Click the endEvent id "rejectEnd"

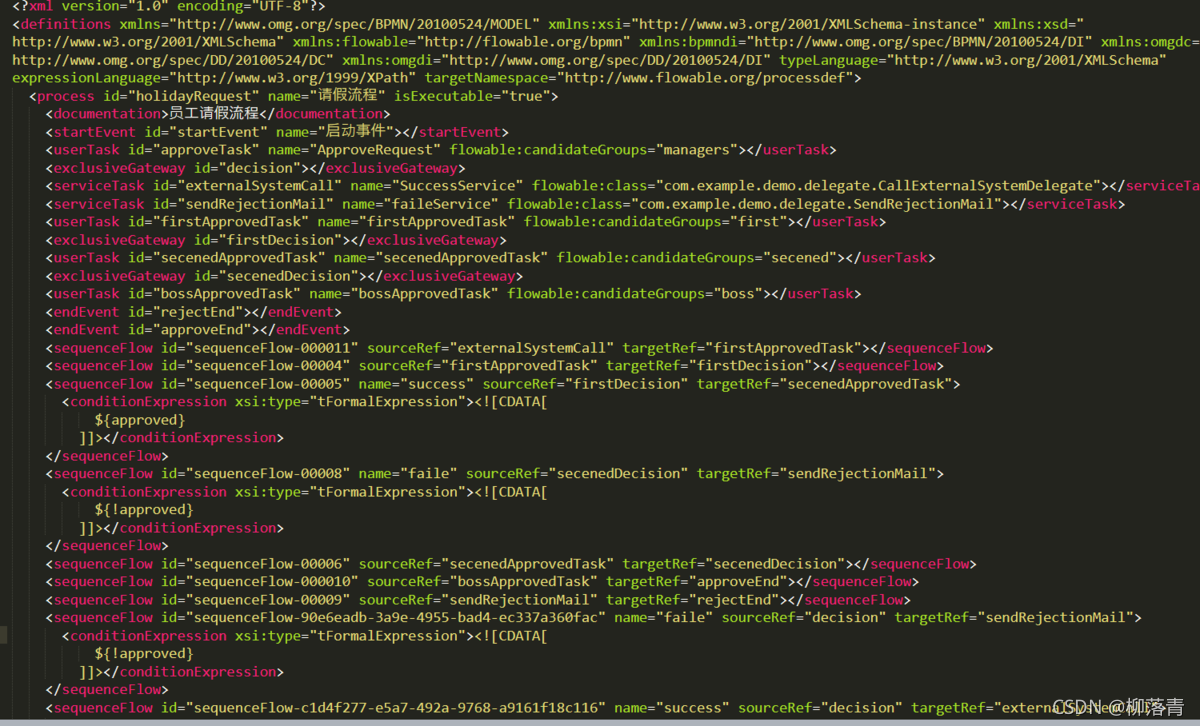click(x=199, y=312)
